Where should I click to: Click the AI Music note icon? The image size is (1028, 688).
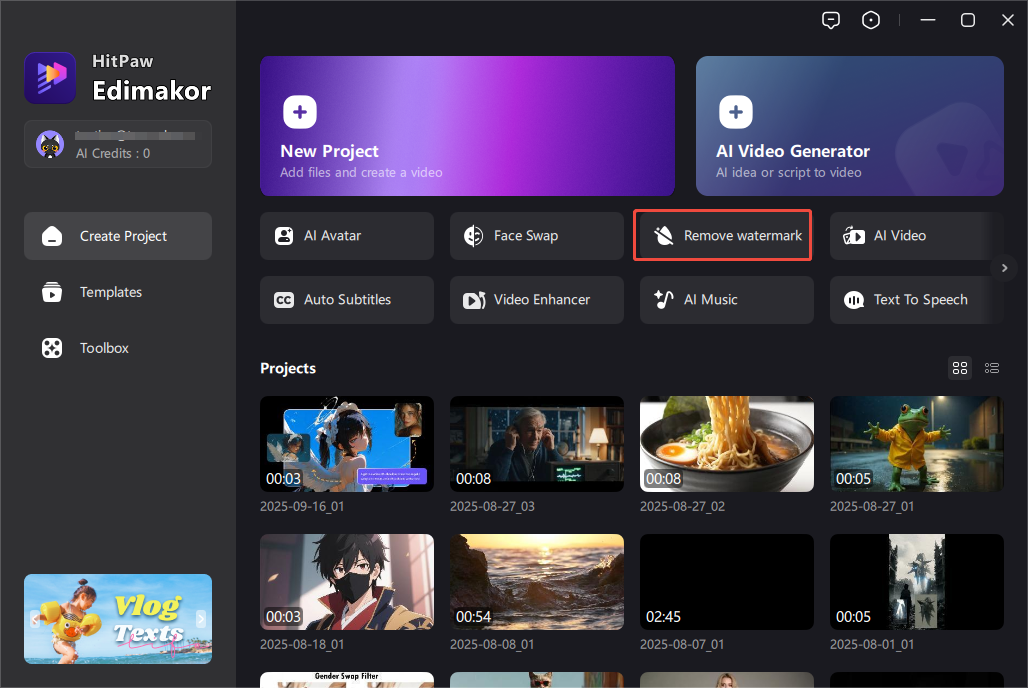pyautogui.click(x=663, y=300)
